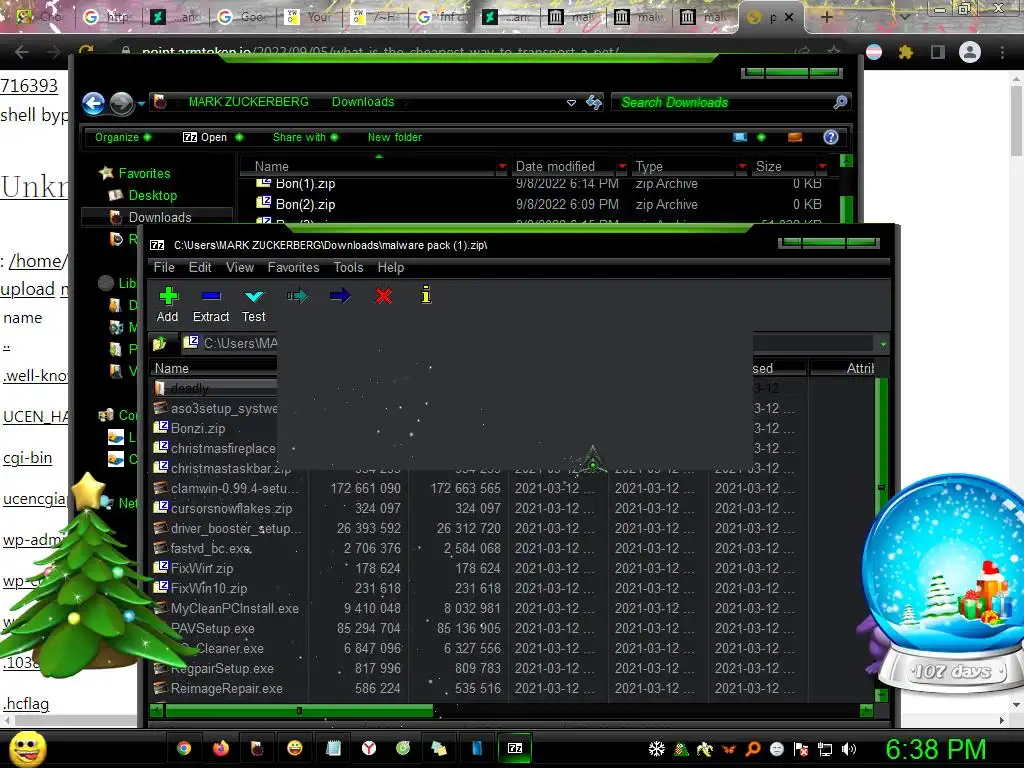Click Explorer's blue Back arrow button
Image resolution: width=1024 pixels, height=768 pixels.
click(x=94, y=103)
